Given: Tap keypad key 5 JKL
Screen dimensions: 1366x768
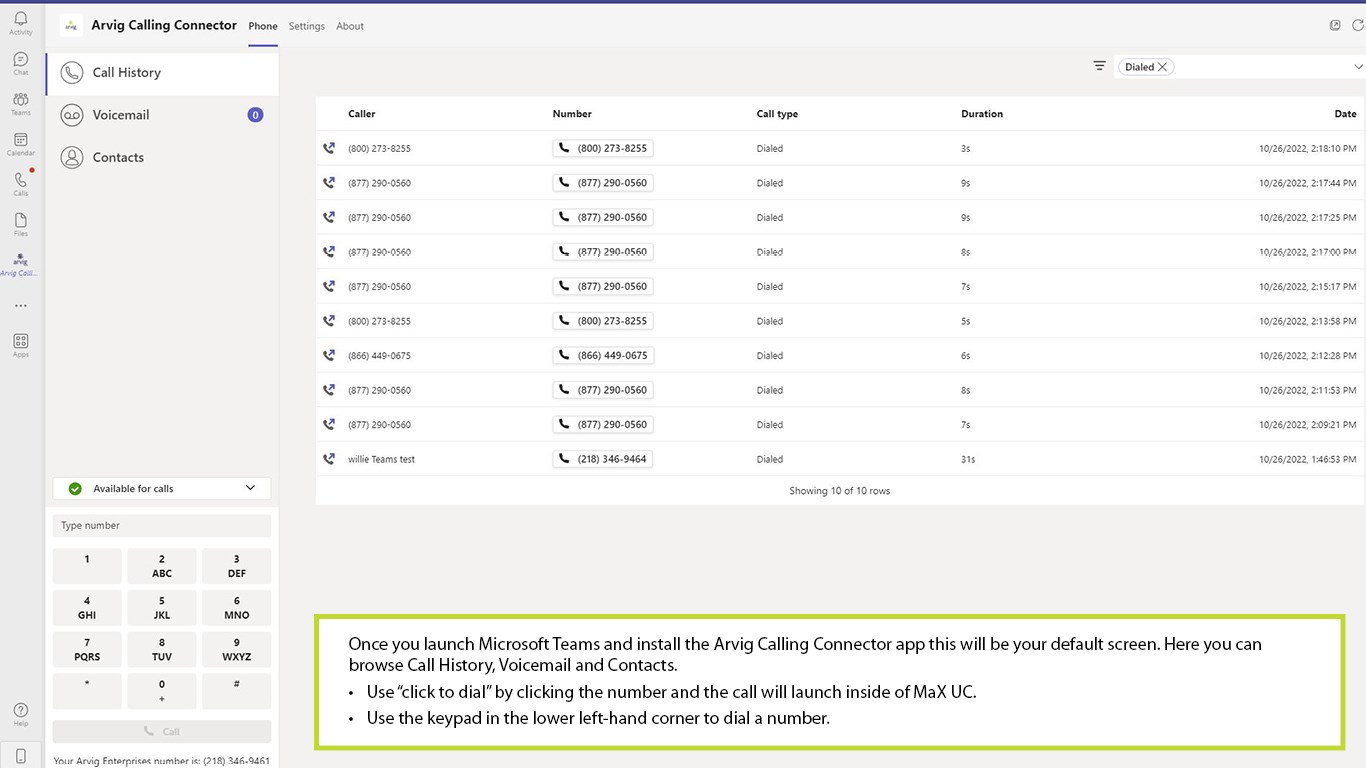Looking at the screenshot, I should tap(162, 608).
